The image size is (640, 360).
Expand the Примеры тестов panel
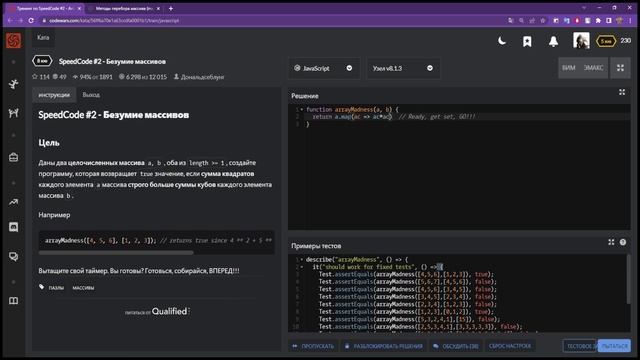pos(611,242)
